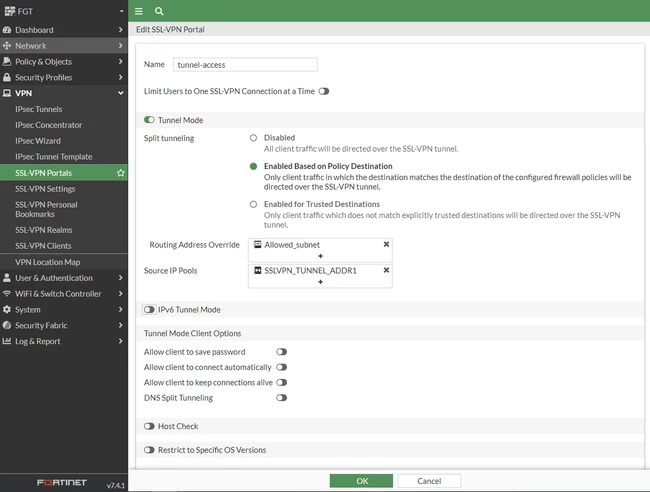Click the Network crosshair icon

[7, 46]
